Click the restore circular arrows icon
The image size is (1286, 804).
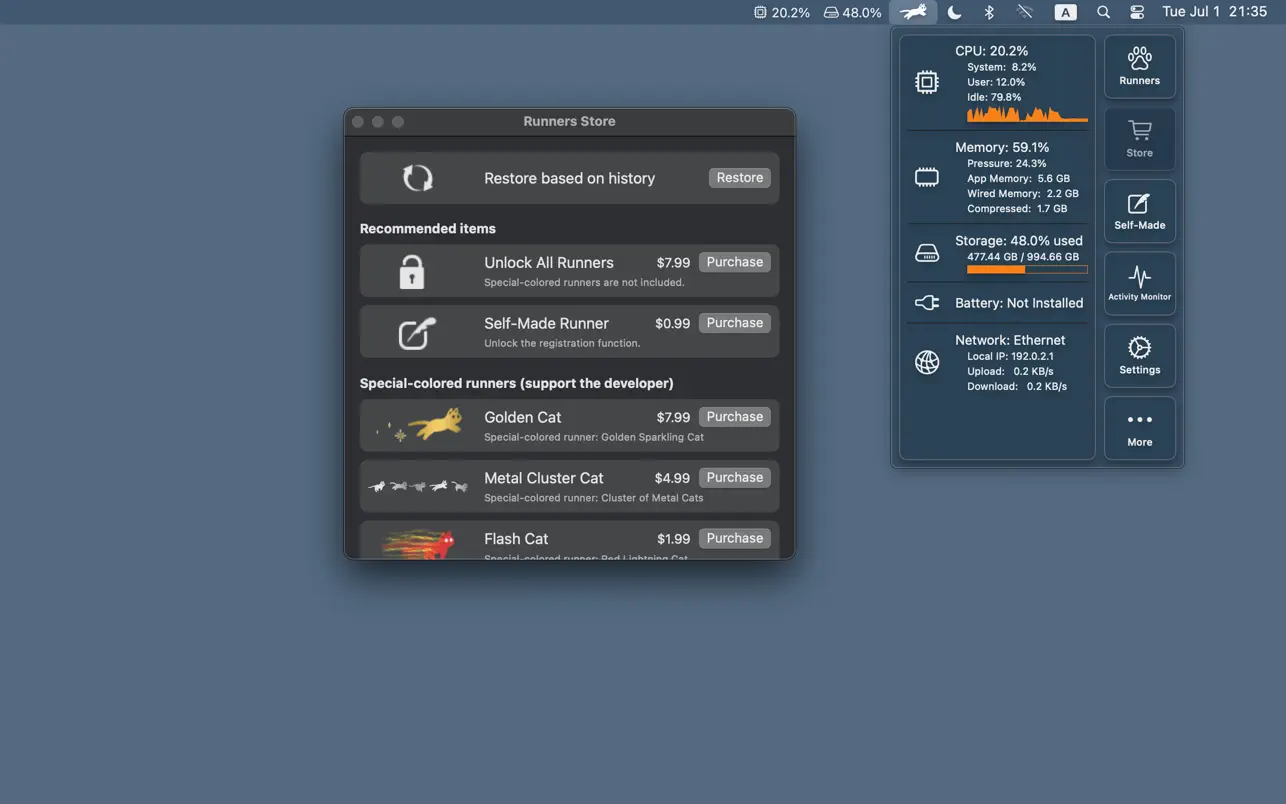(x=417, y=178)
